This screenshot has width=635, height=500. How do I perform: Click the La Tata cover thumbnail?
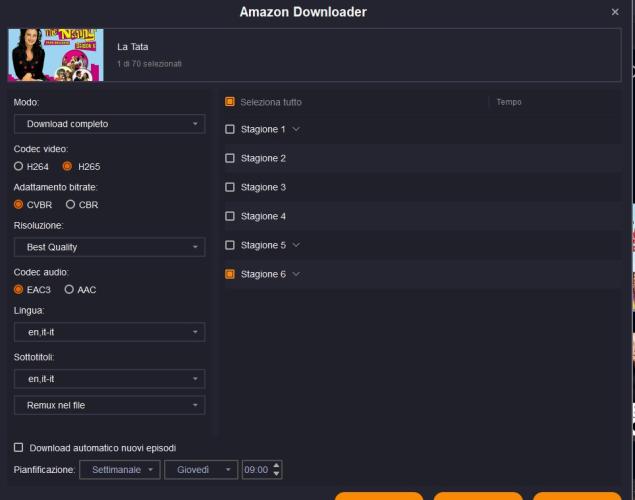click(x=56, y=55)
